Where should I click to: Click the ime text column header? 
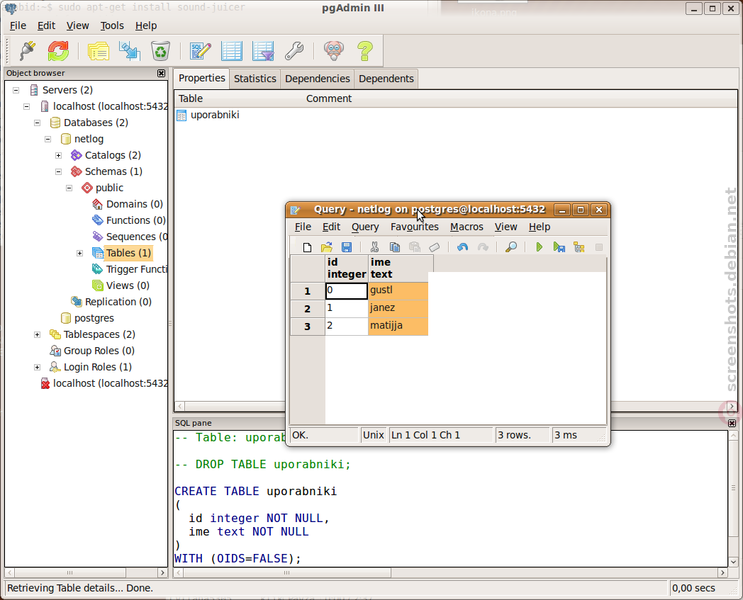(398, 268)
